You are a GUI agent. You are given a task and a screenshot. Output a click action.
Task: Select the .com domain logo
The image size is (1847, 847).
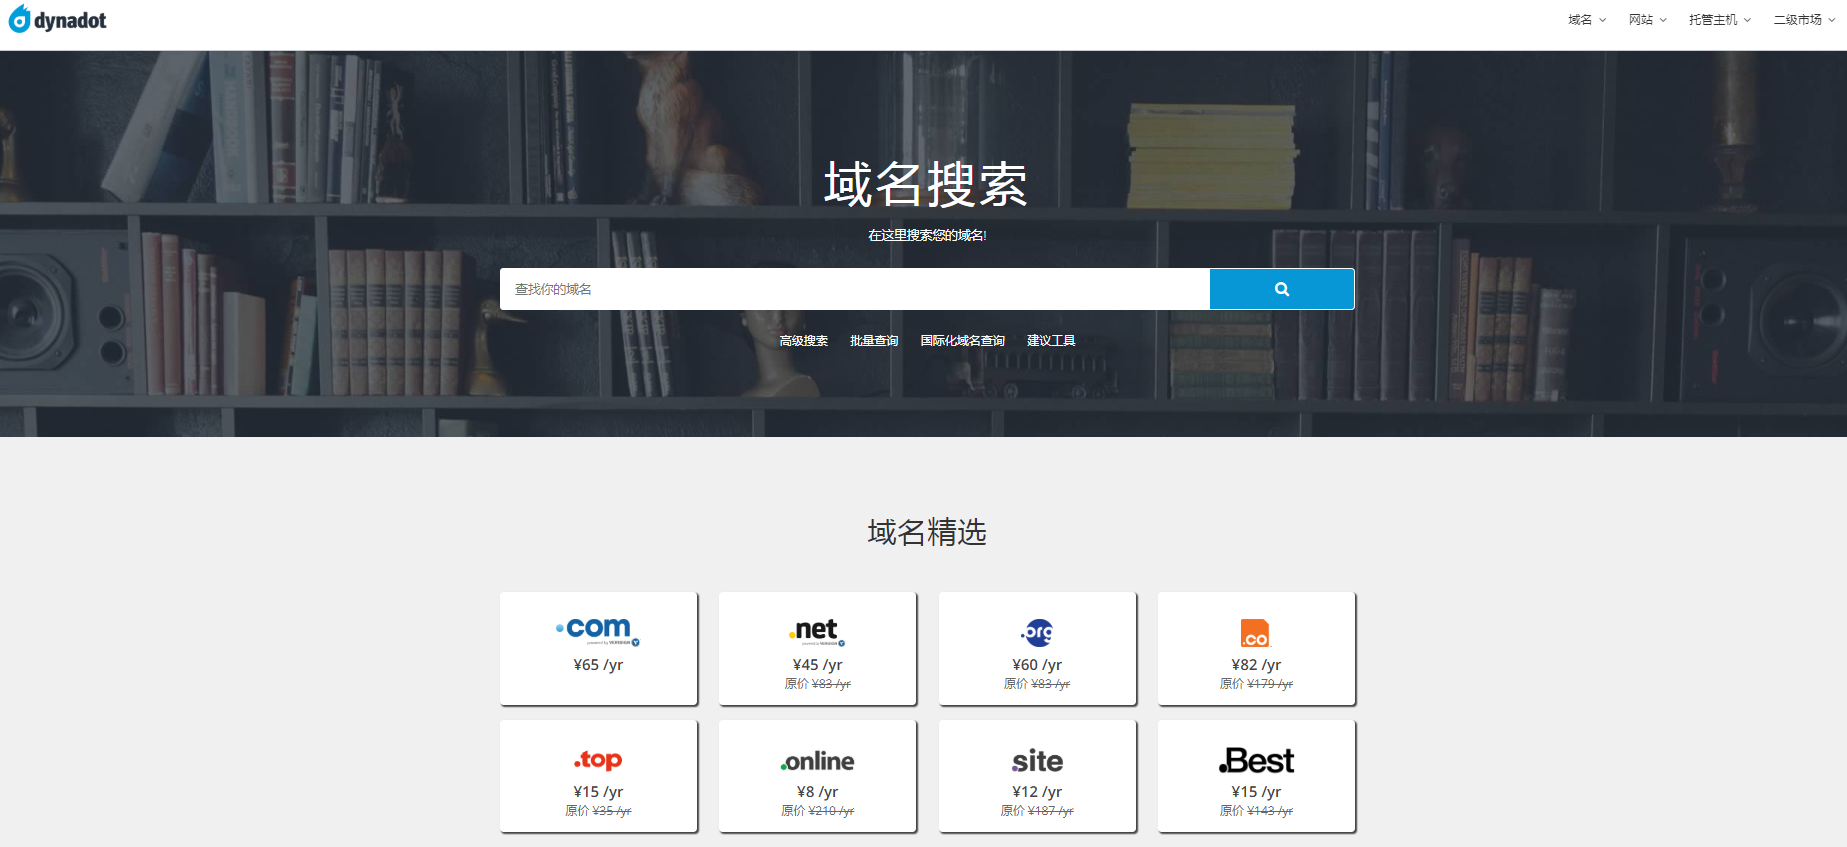pyautogui.click(x=598, y=630)
